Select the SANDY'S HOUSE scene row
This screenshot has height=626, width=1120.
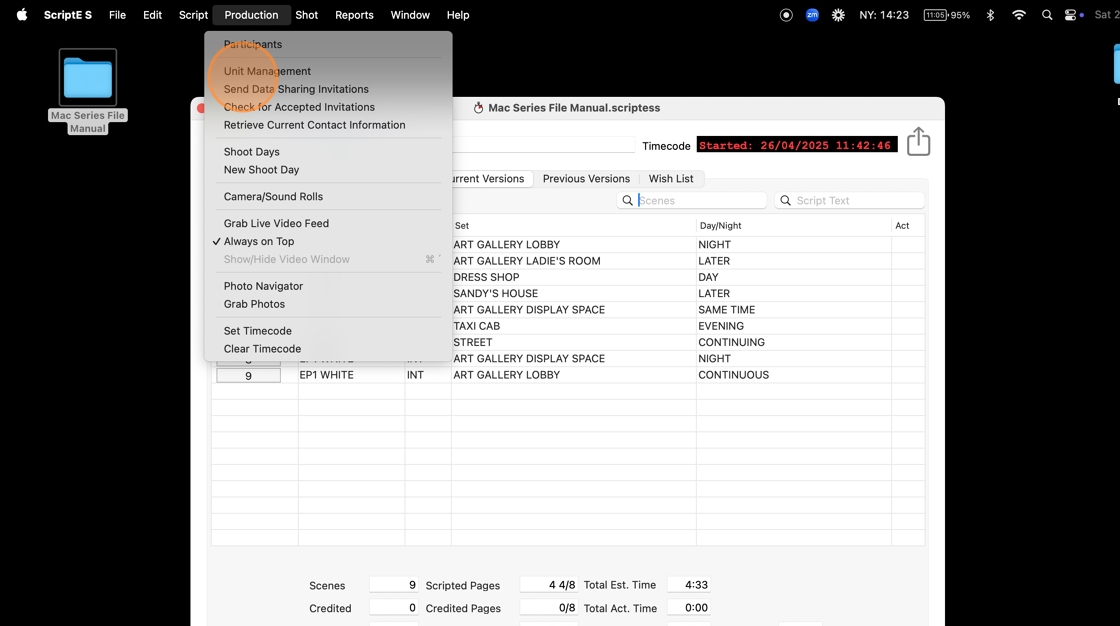[574, 294]
